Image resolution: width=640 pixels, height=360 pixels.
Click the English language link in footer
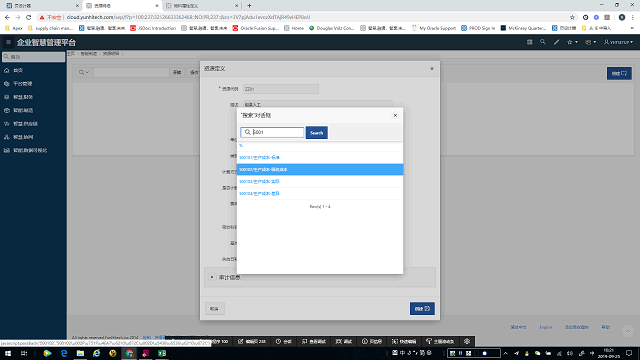click(545, 327)
